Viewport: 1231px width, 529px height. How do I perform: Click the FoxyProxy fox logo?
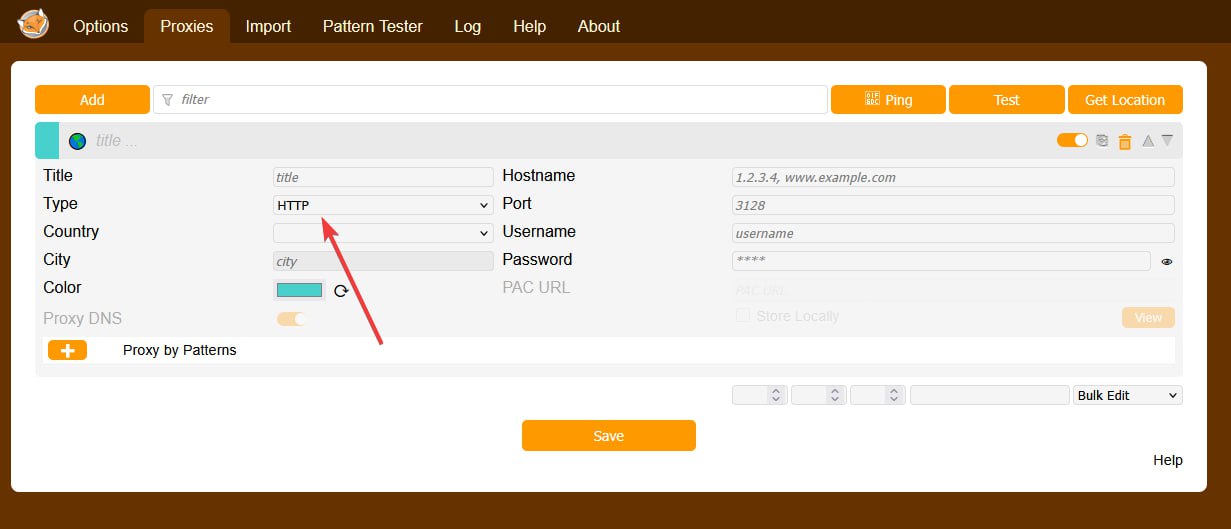(33, 24)
